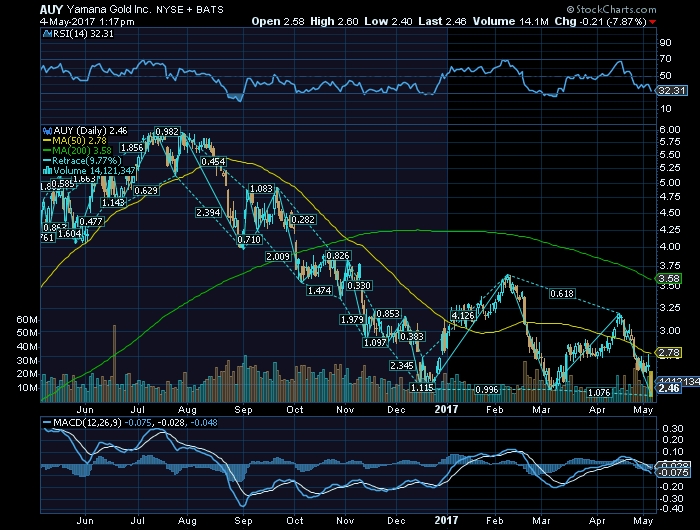Click the Last 2.46 header value
700x530 pixels.
442,21
